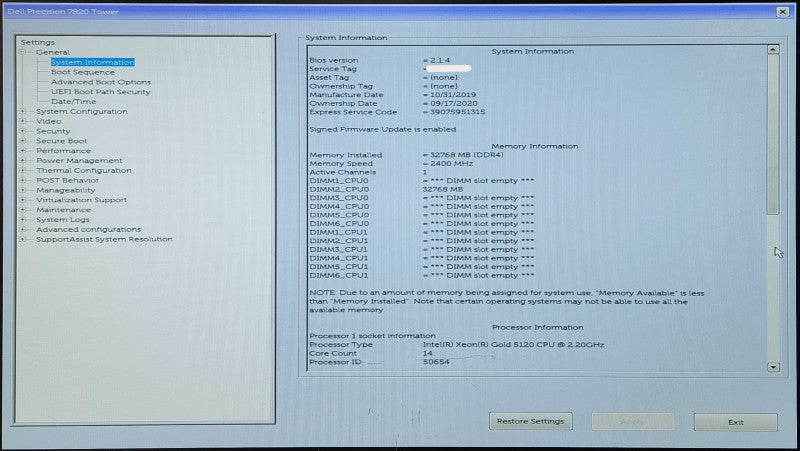Click the Memory Information heading
800x451 pixels.
click(535, 146)
